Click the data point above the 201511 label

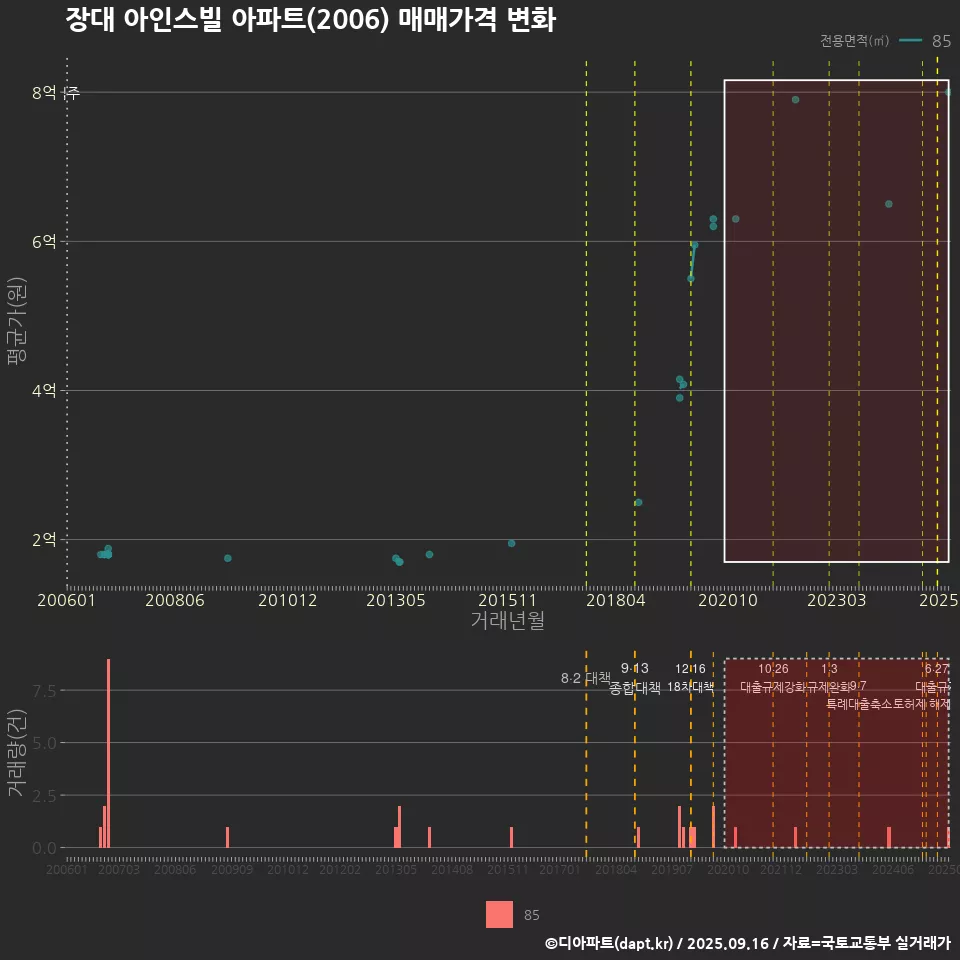tap(511, 543)
